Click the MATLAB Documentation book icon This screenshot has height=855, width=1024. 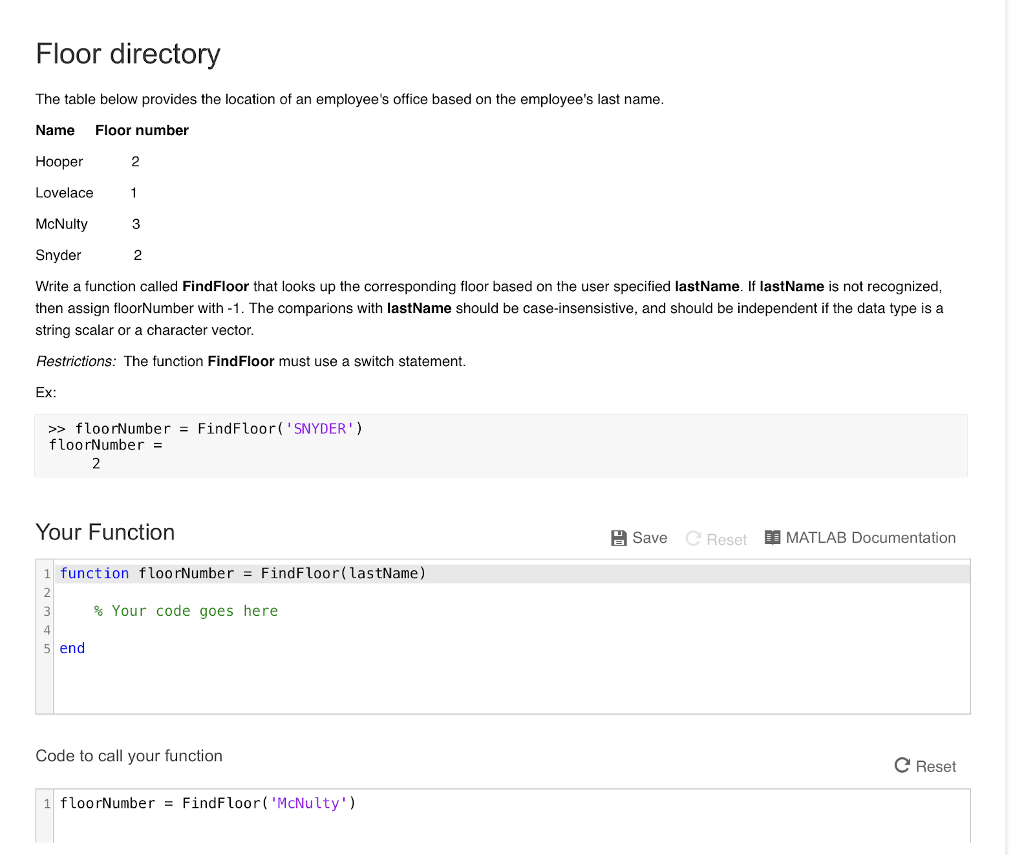(x=772, y=538)
